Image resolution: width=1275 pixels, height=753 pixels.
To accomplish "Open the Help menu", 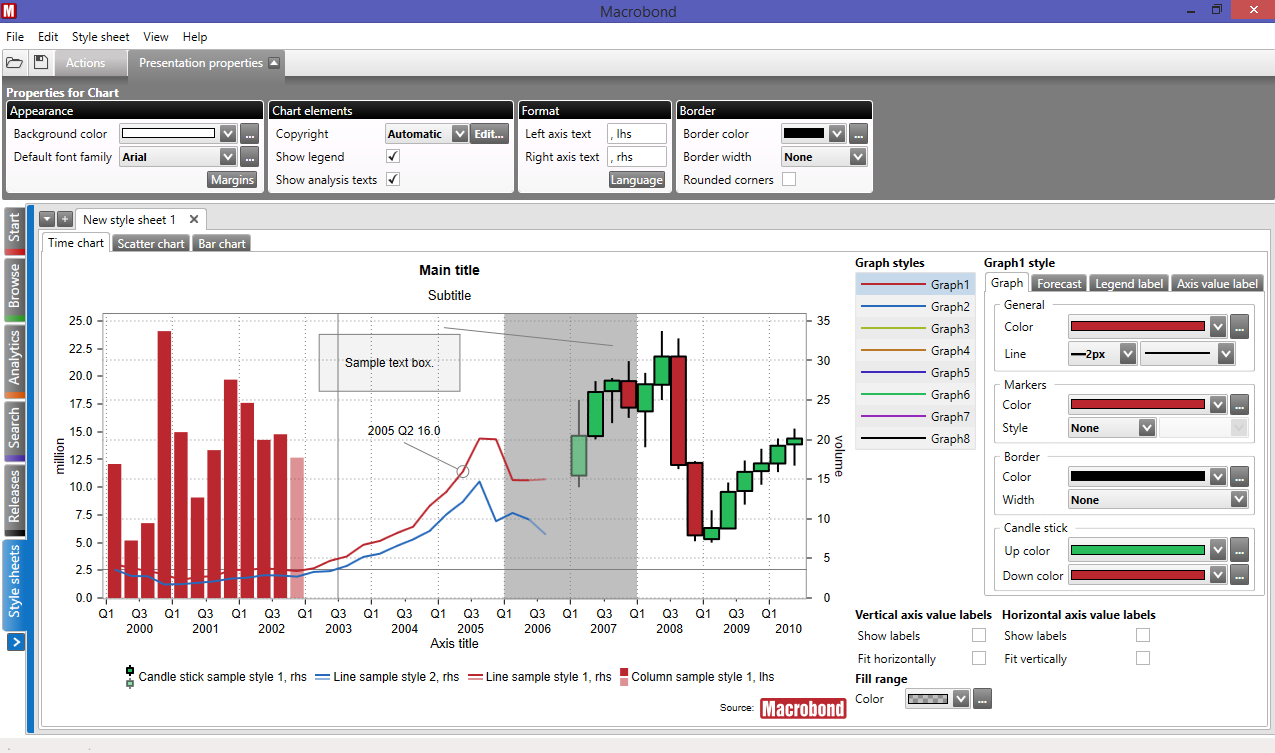I will (195, 37).
